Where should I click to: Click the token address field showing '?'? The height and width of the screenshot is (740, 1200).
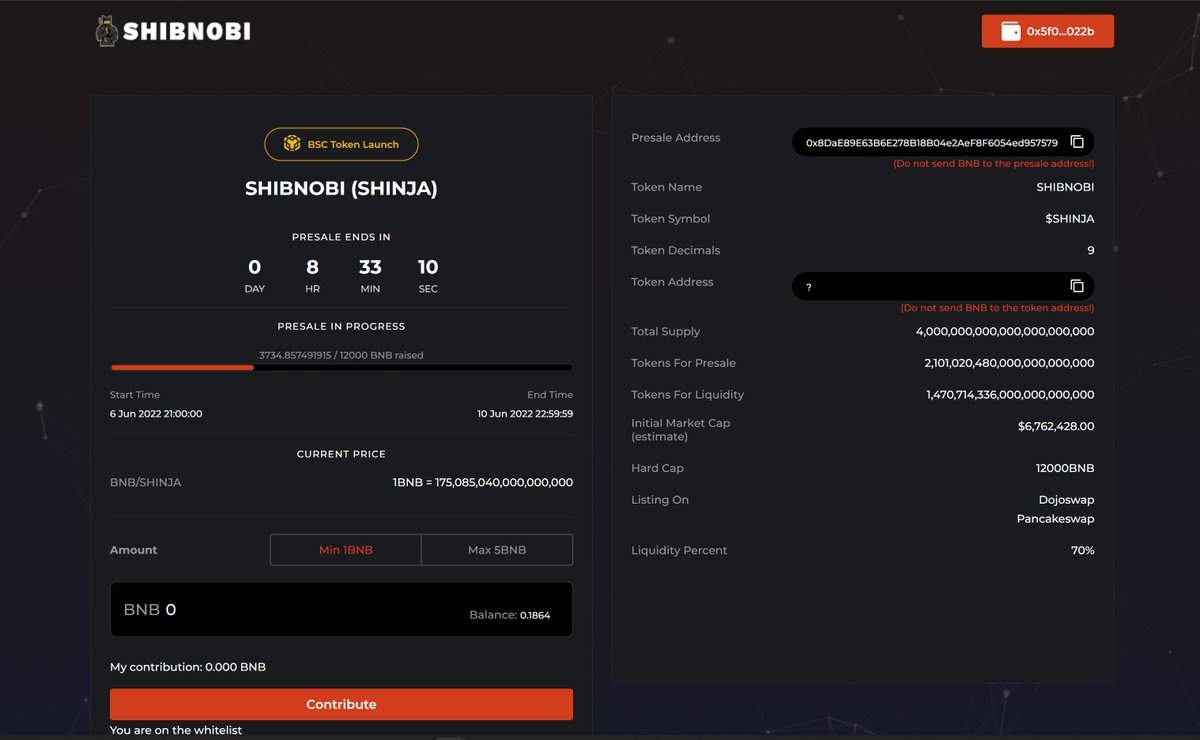pos(943,286)
